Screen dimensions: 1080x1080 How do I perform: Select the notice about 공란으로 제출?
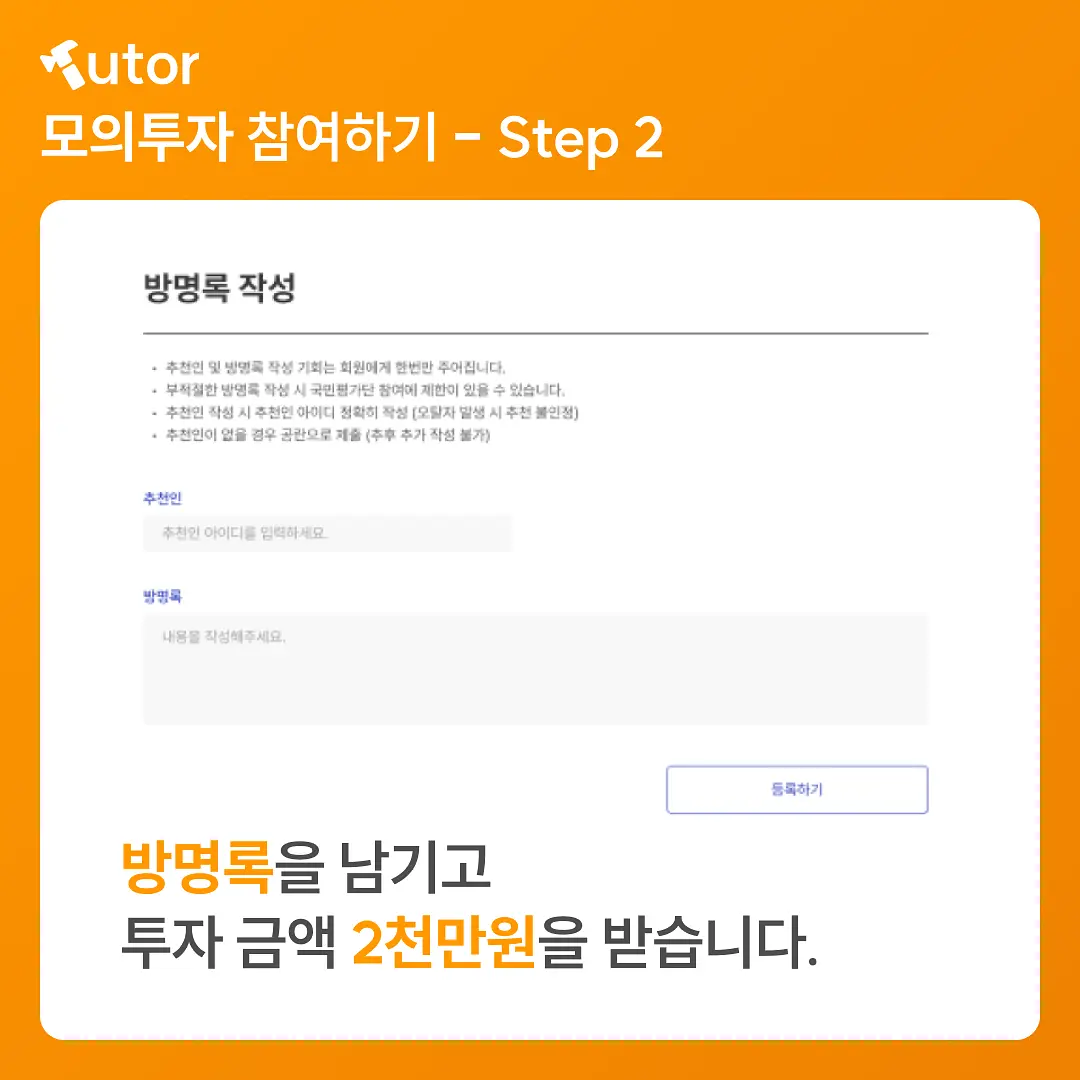(x=328, y=435)
